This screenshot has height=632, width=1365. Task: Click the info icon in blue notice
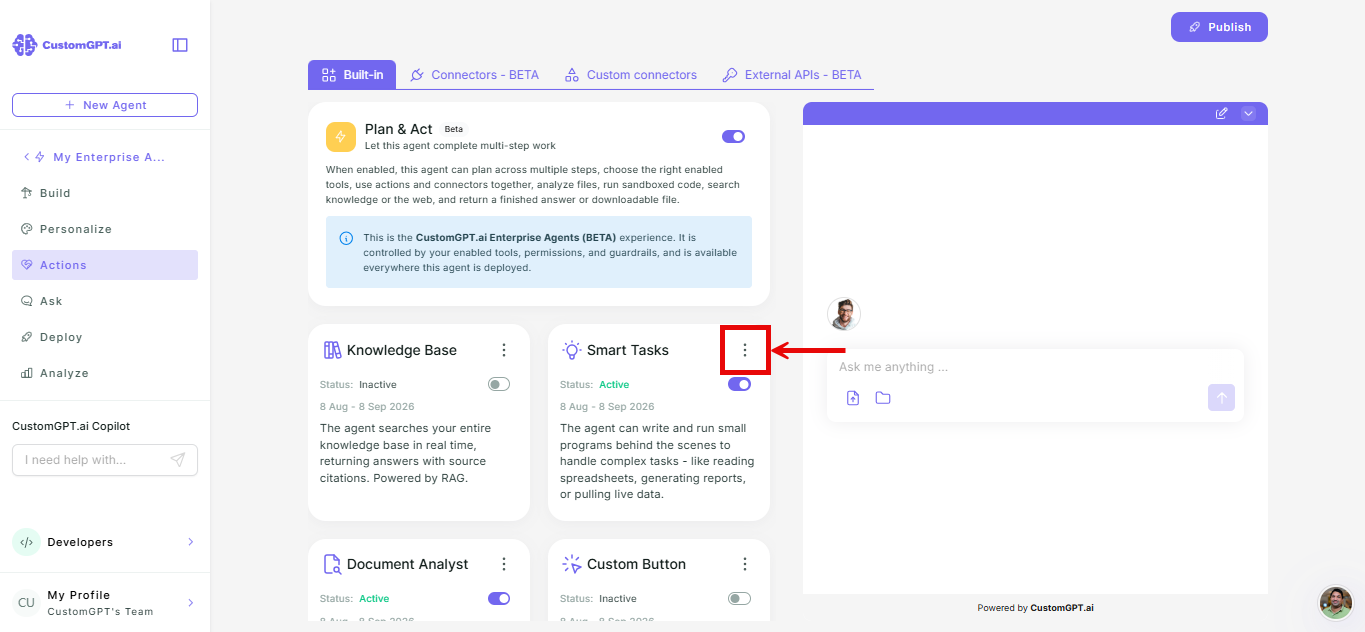point(346,238)
